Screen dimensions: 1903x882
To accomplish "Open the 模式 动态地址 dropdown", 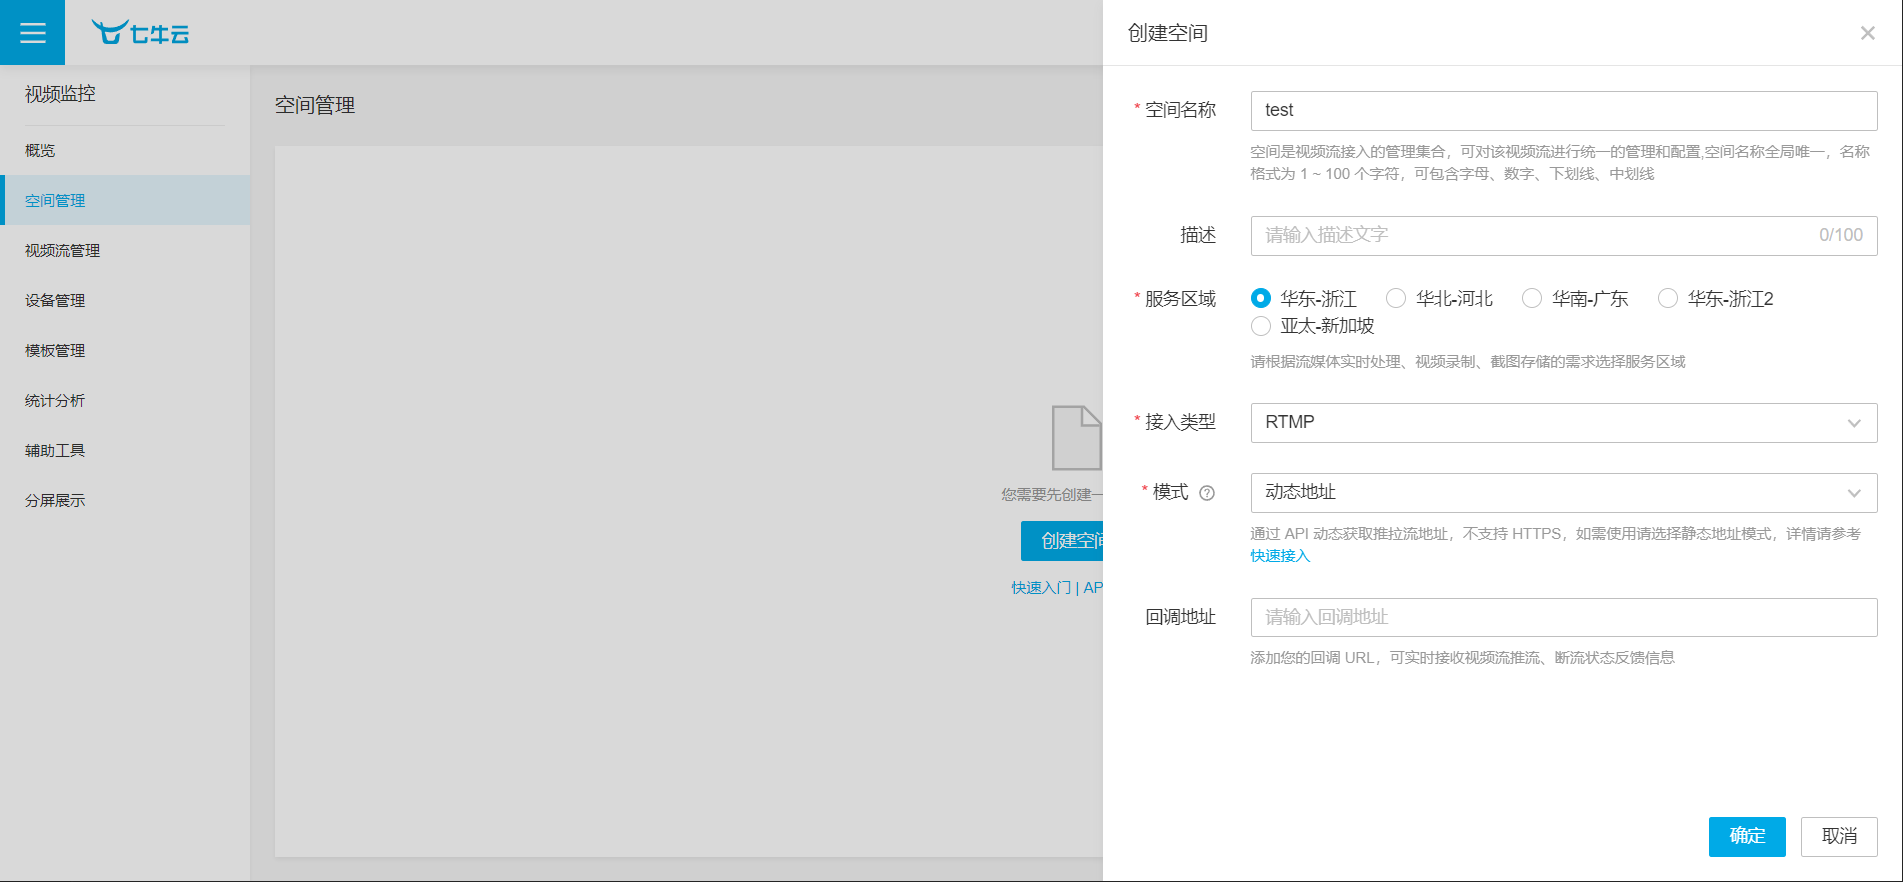I will [x=1564, y=493].
